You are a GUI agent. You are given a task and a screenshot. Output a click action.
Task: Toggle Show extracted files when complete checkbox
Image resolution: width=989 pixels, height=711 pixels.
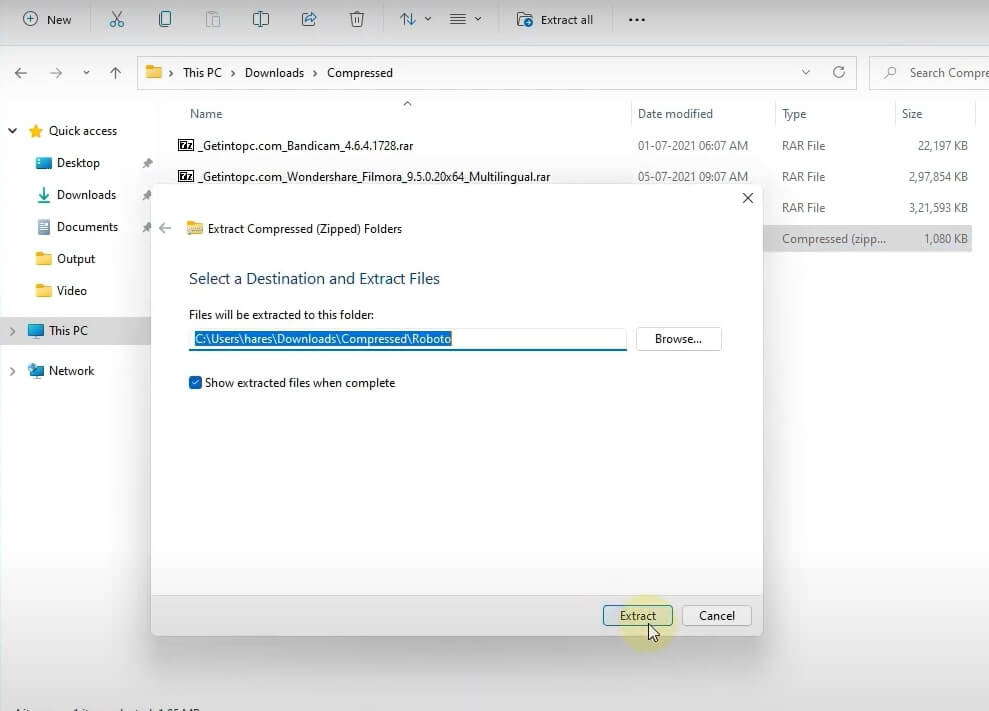pyautogui.click(x=196, y=383)
